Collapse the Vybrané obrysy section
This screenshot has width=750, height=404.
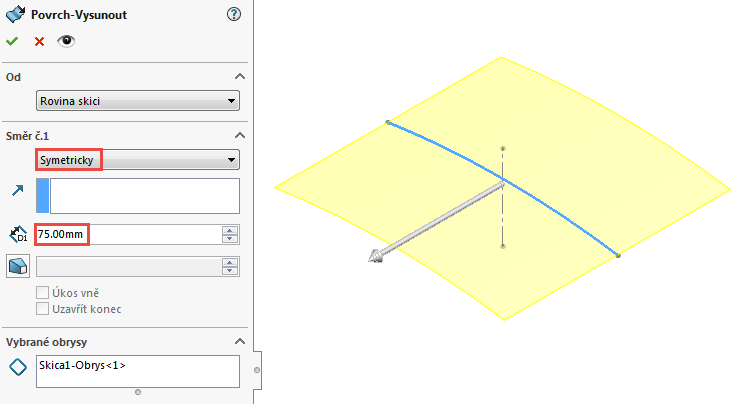coord(240,341)
